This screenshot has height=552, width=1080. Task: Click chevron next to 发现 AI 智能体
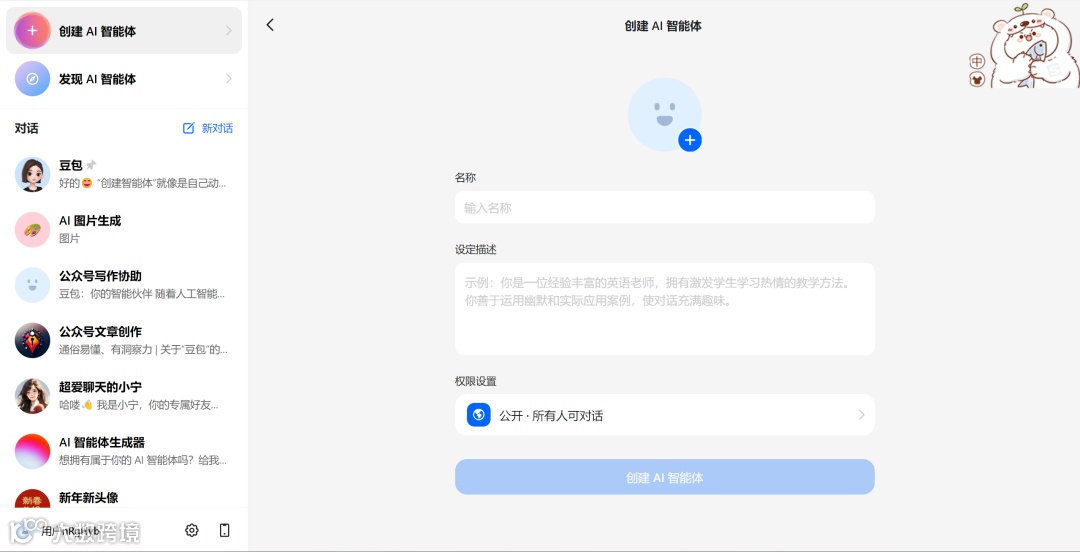[229, 79]
